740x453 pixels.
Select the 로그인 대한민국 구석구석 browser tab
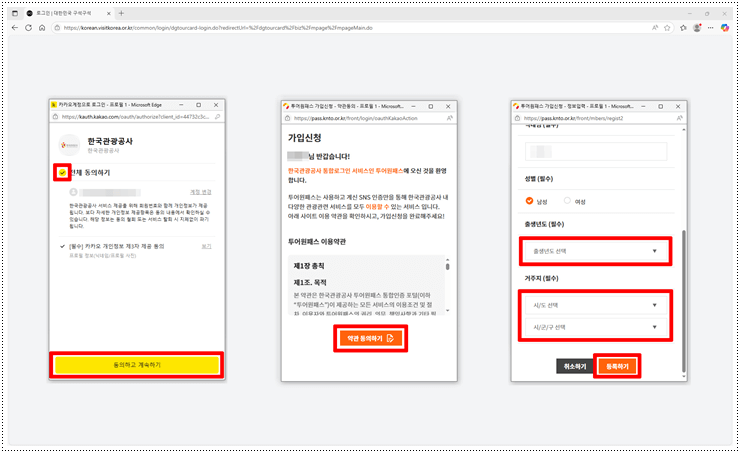(x=68, y=13)
